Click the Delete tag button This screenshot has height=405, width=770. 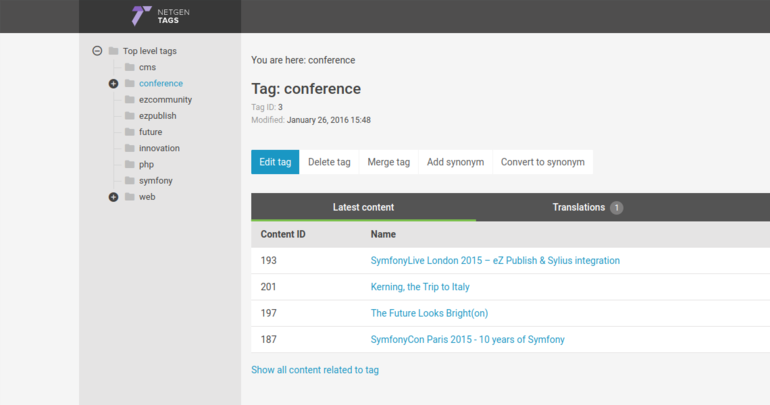[x=329, y=162]
